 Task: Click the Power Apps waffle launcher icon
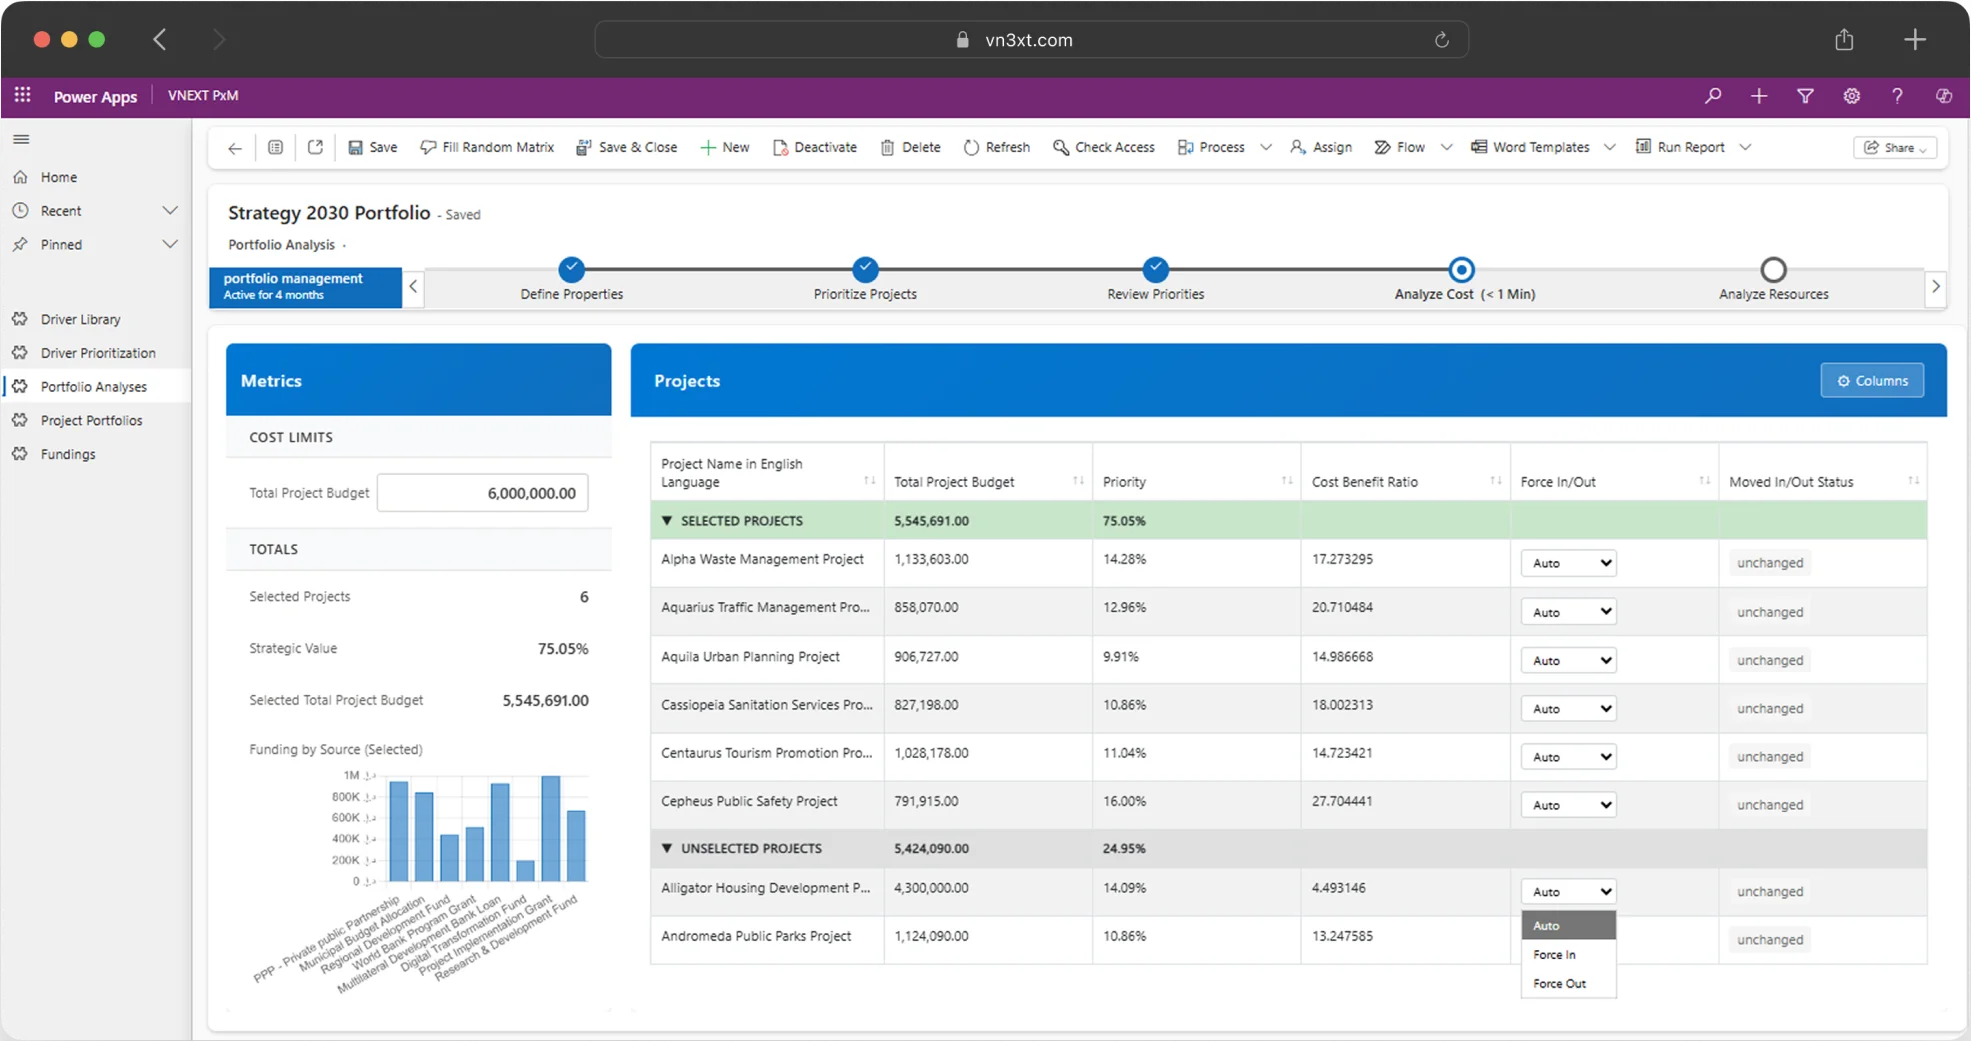(x=22, y=95)
